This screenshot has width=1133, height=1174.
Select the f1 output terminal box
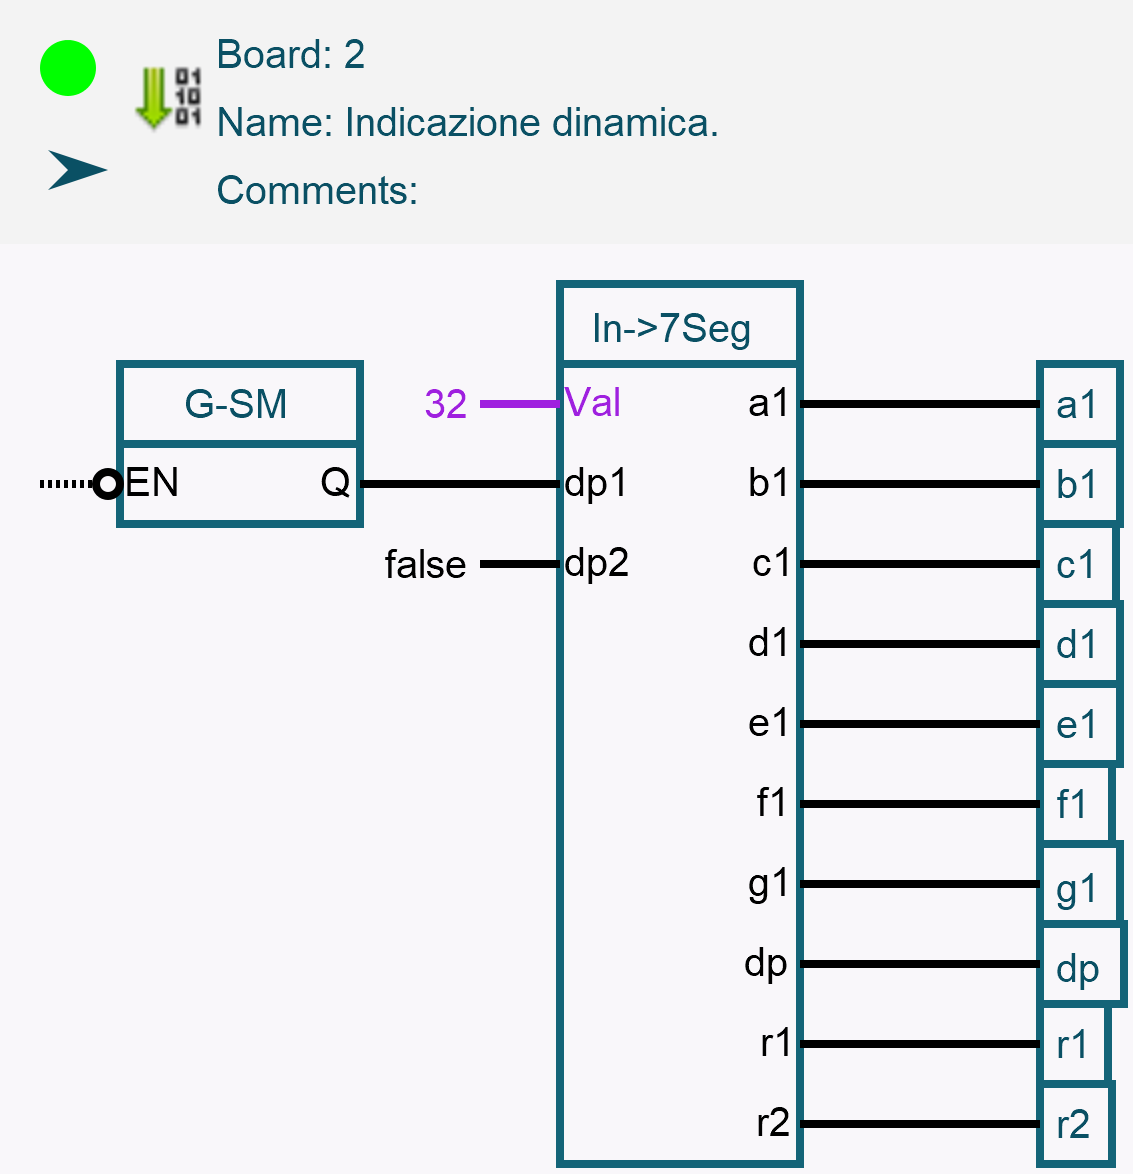(1073, 805)
